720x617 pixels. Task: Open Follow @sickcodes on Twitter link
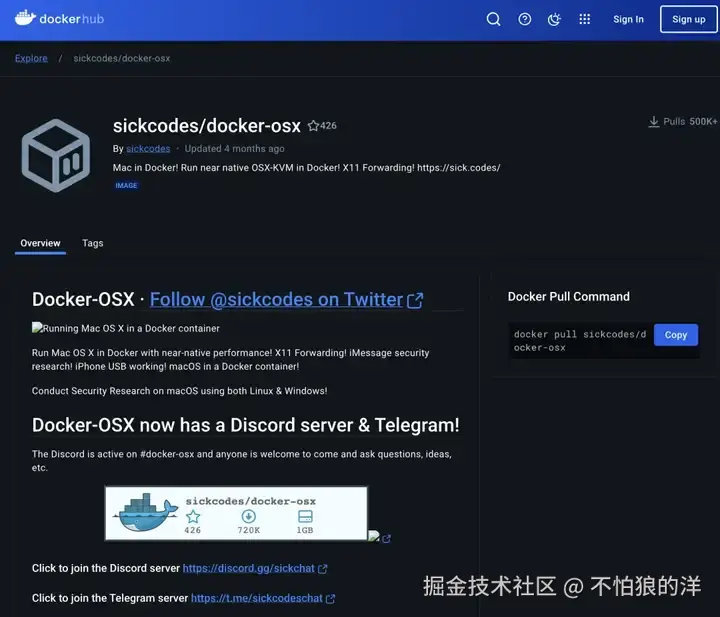click(276, 300)
